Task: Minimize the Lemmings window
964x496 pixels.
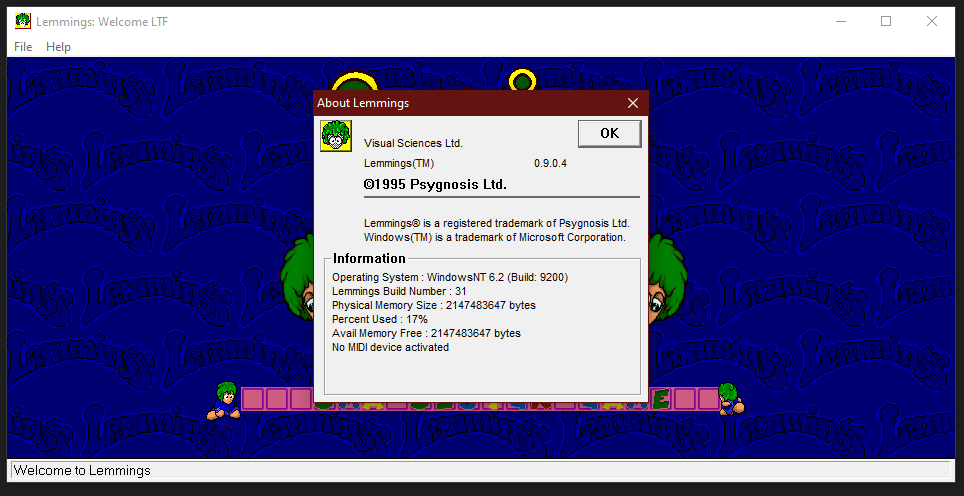Action: point(841,21)
